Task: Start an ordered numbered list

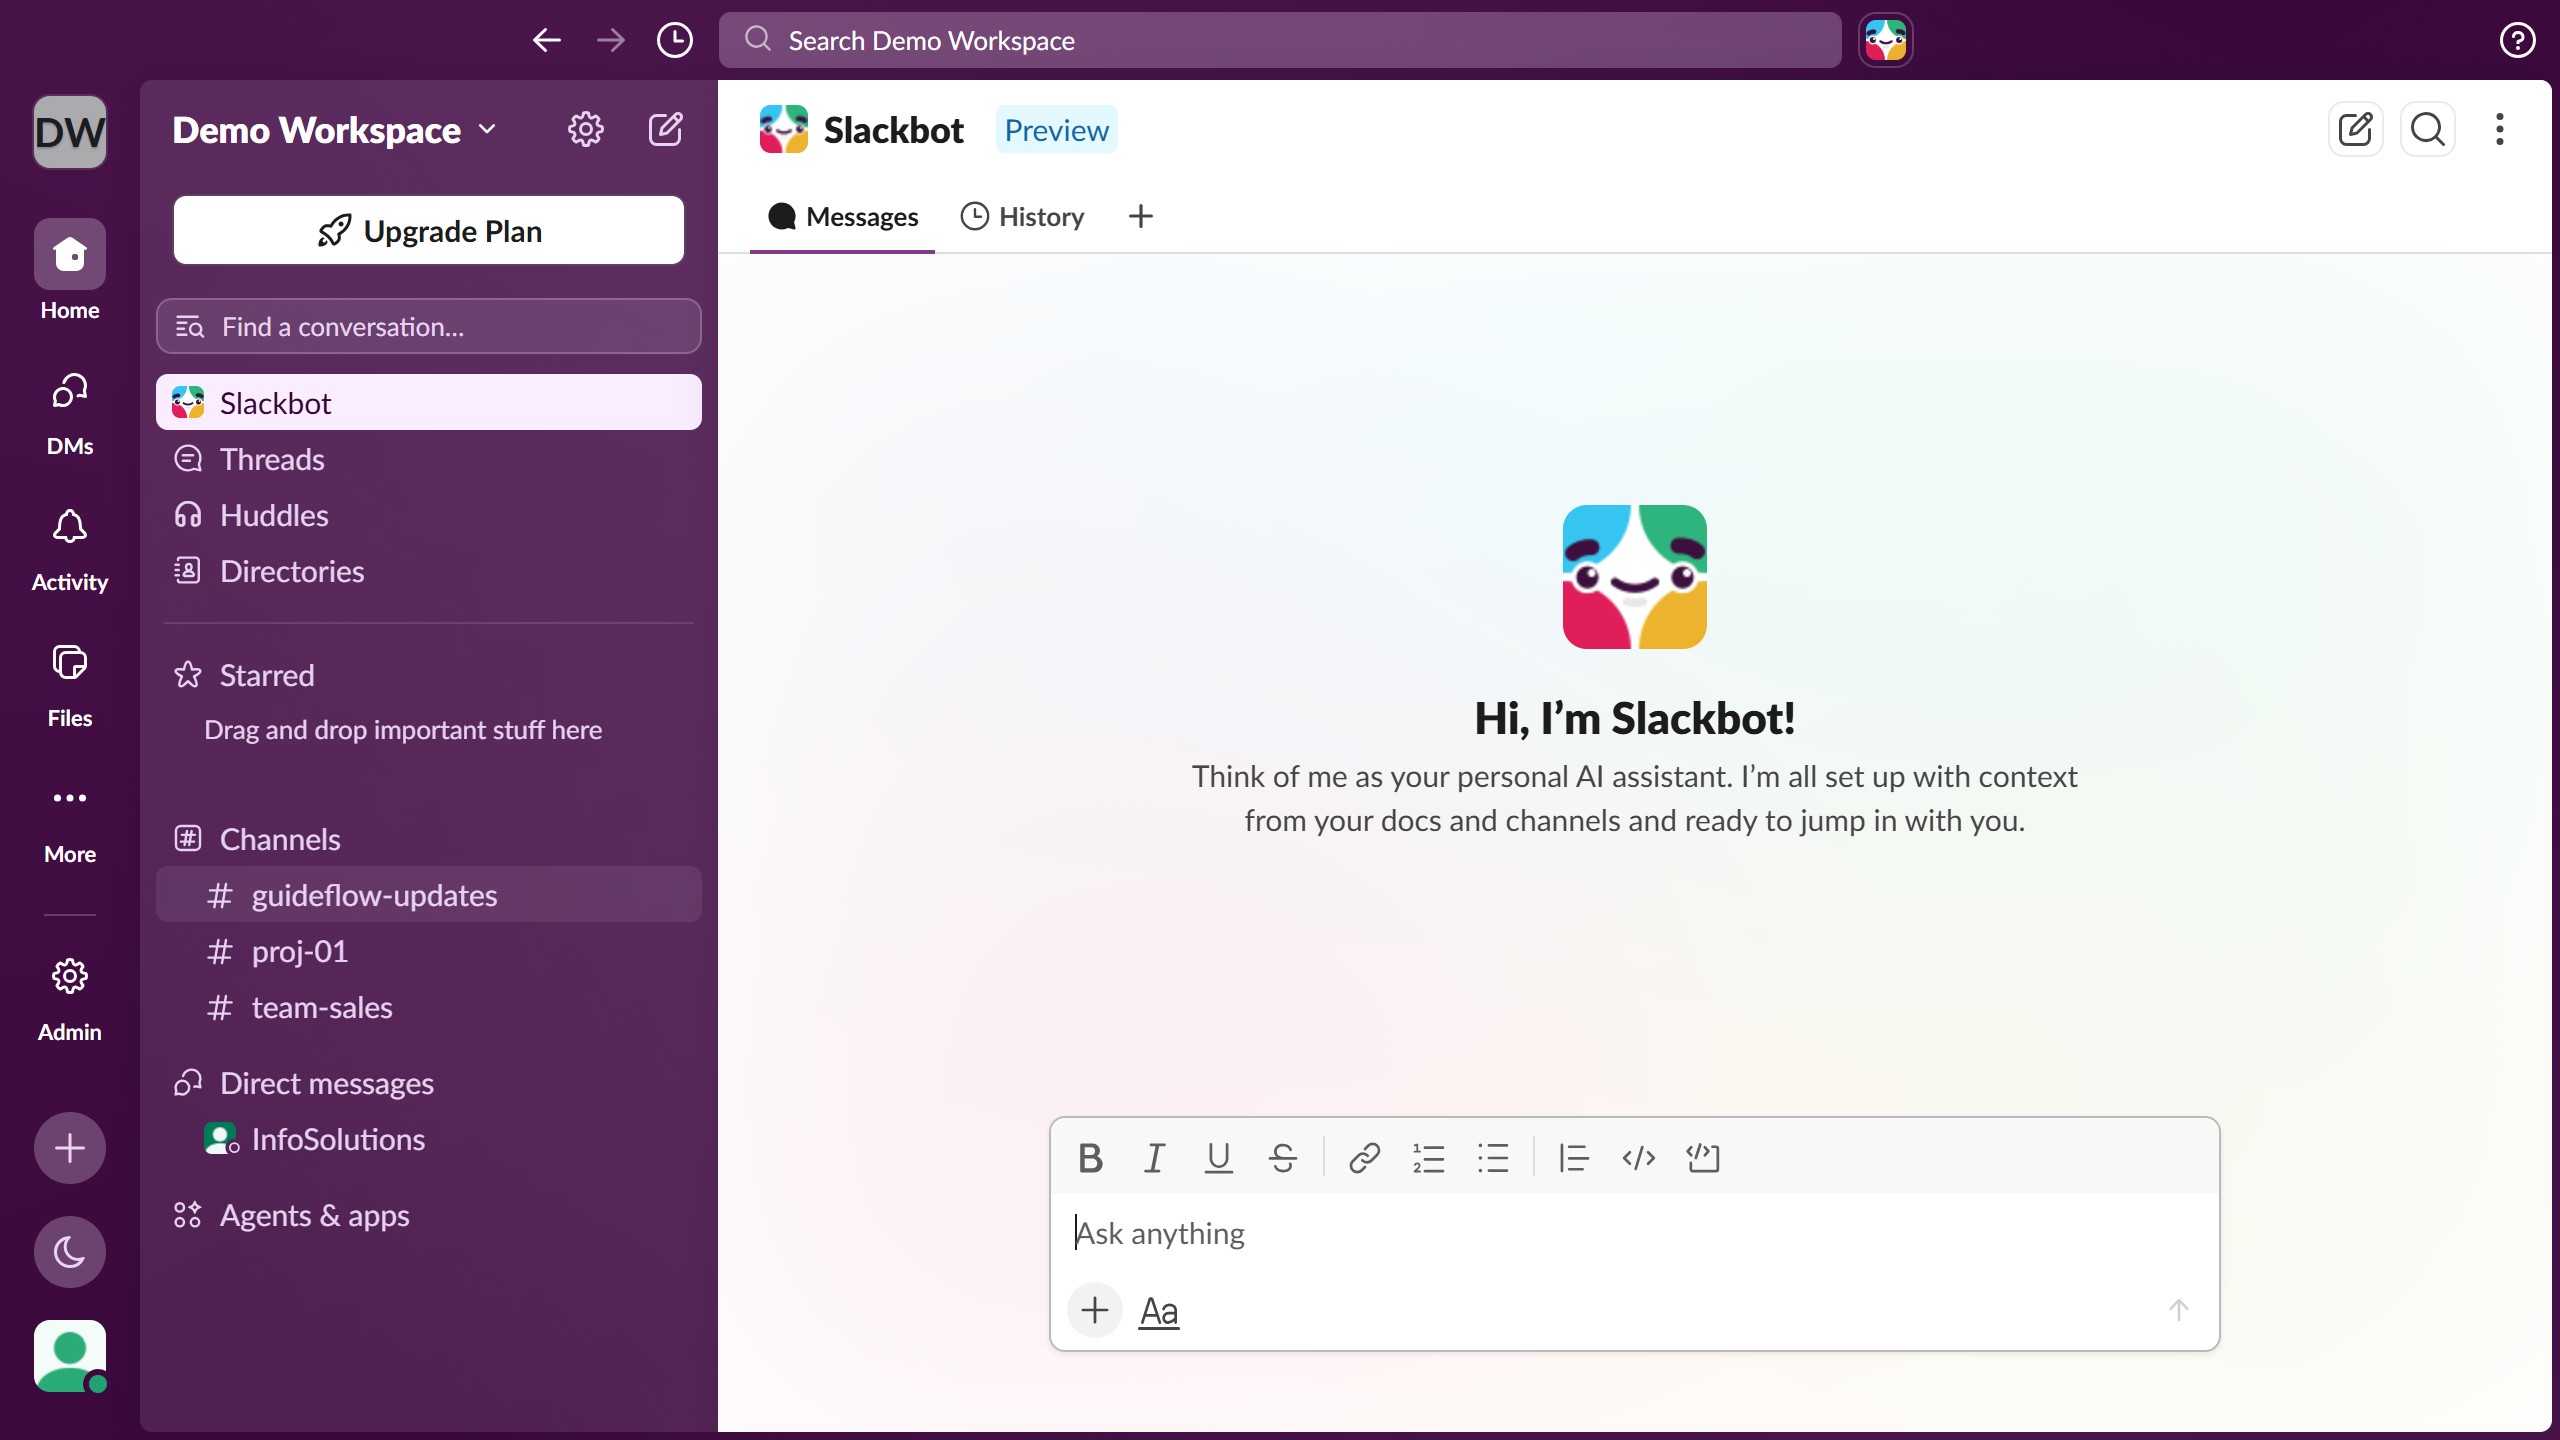Action: (1428, 1158)
